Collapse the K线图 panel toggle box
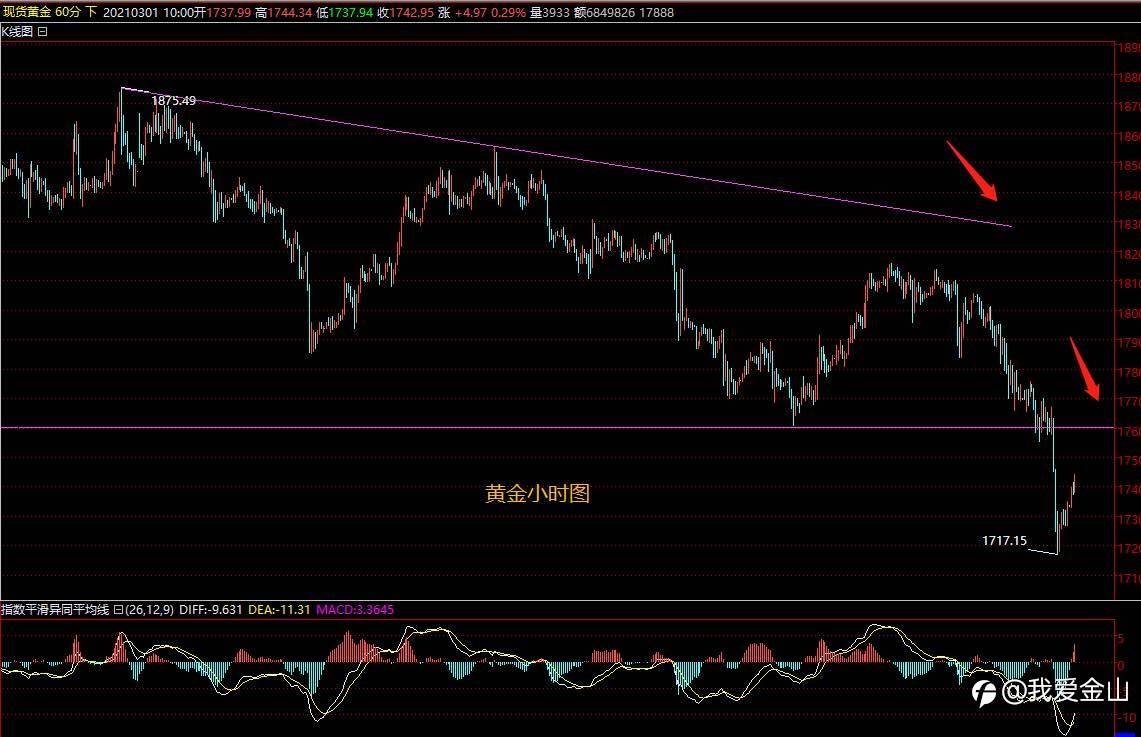 pyautogui.click(x=42, y=31)
